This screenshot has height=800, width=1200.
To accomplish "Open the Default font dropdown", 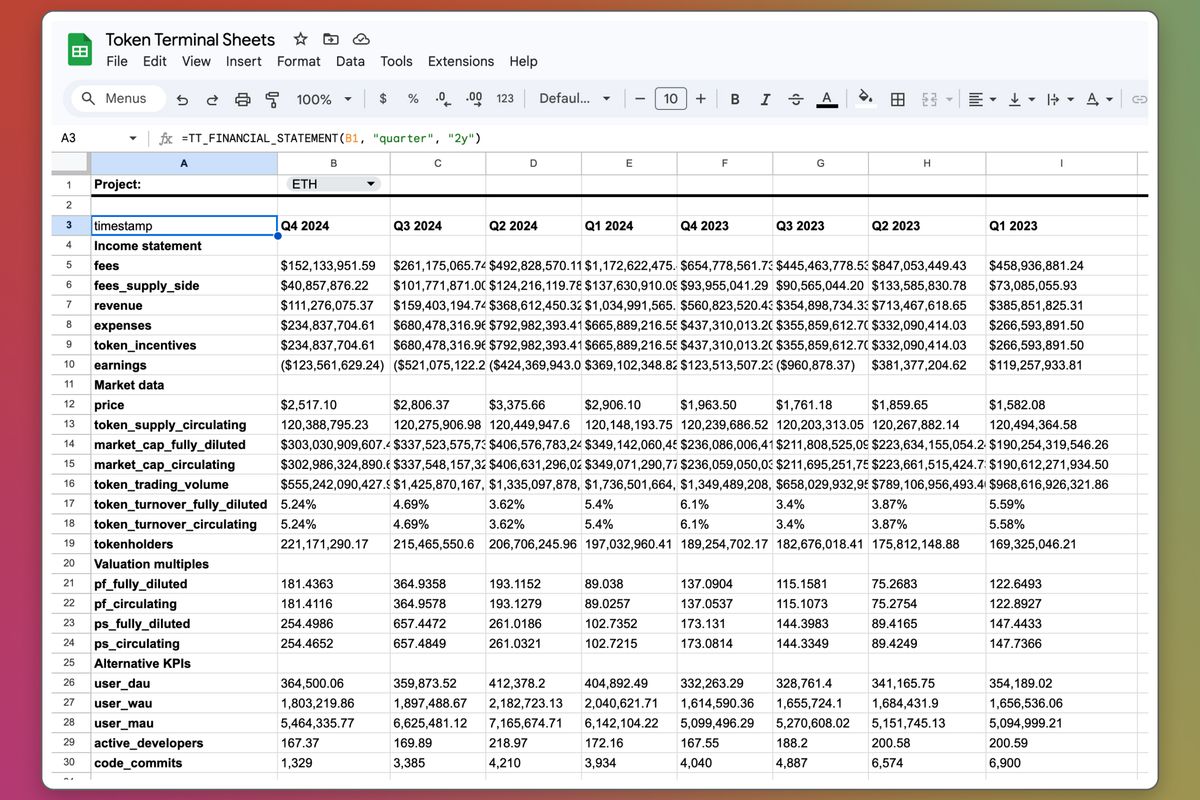I will 573,99.
